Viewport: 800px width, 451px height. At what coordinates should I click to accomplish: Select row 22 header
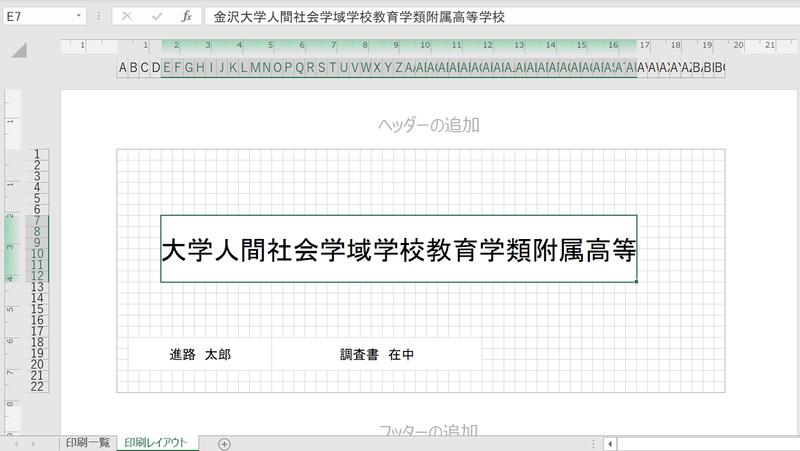click(x=37, y=387)
